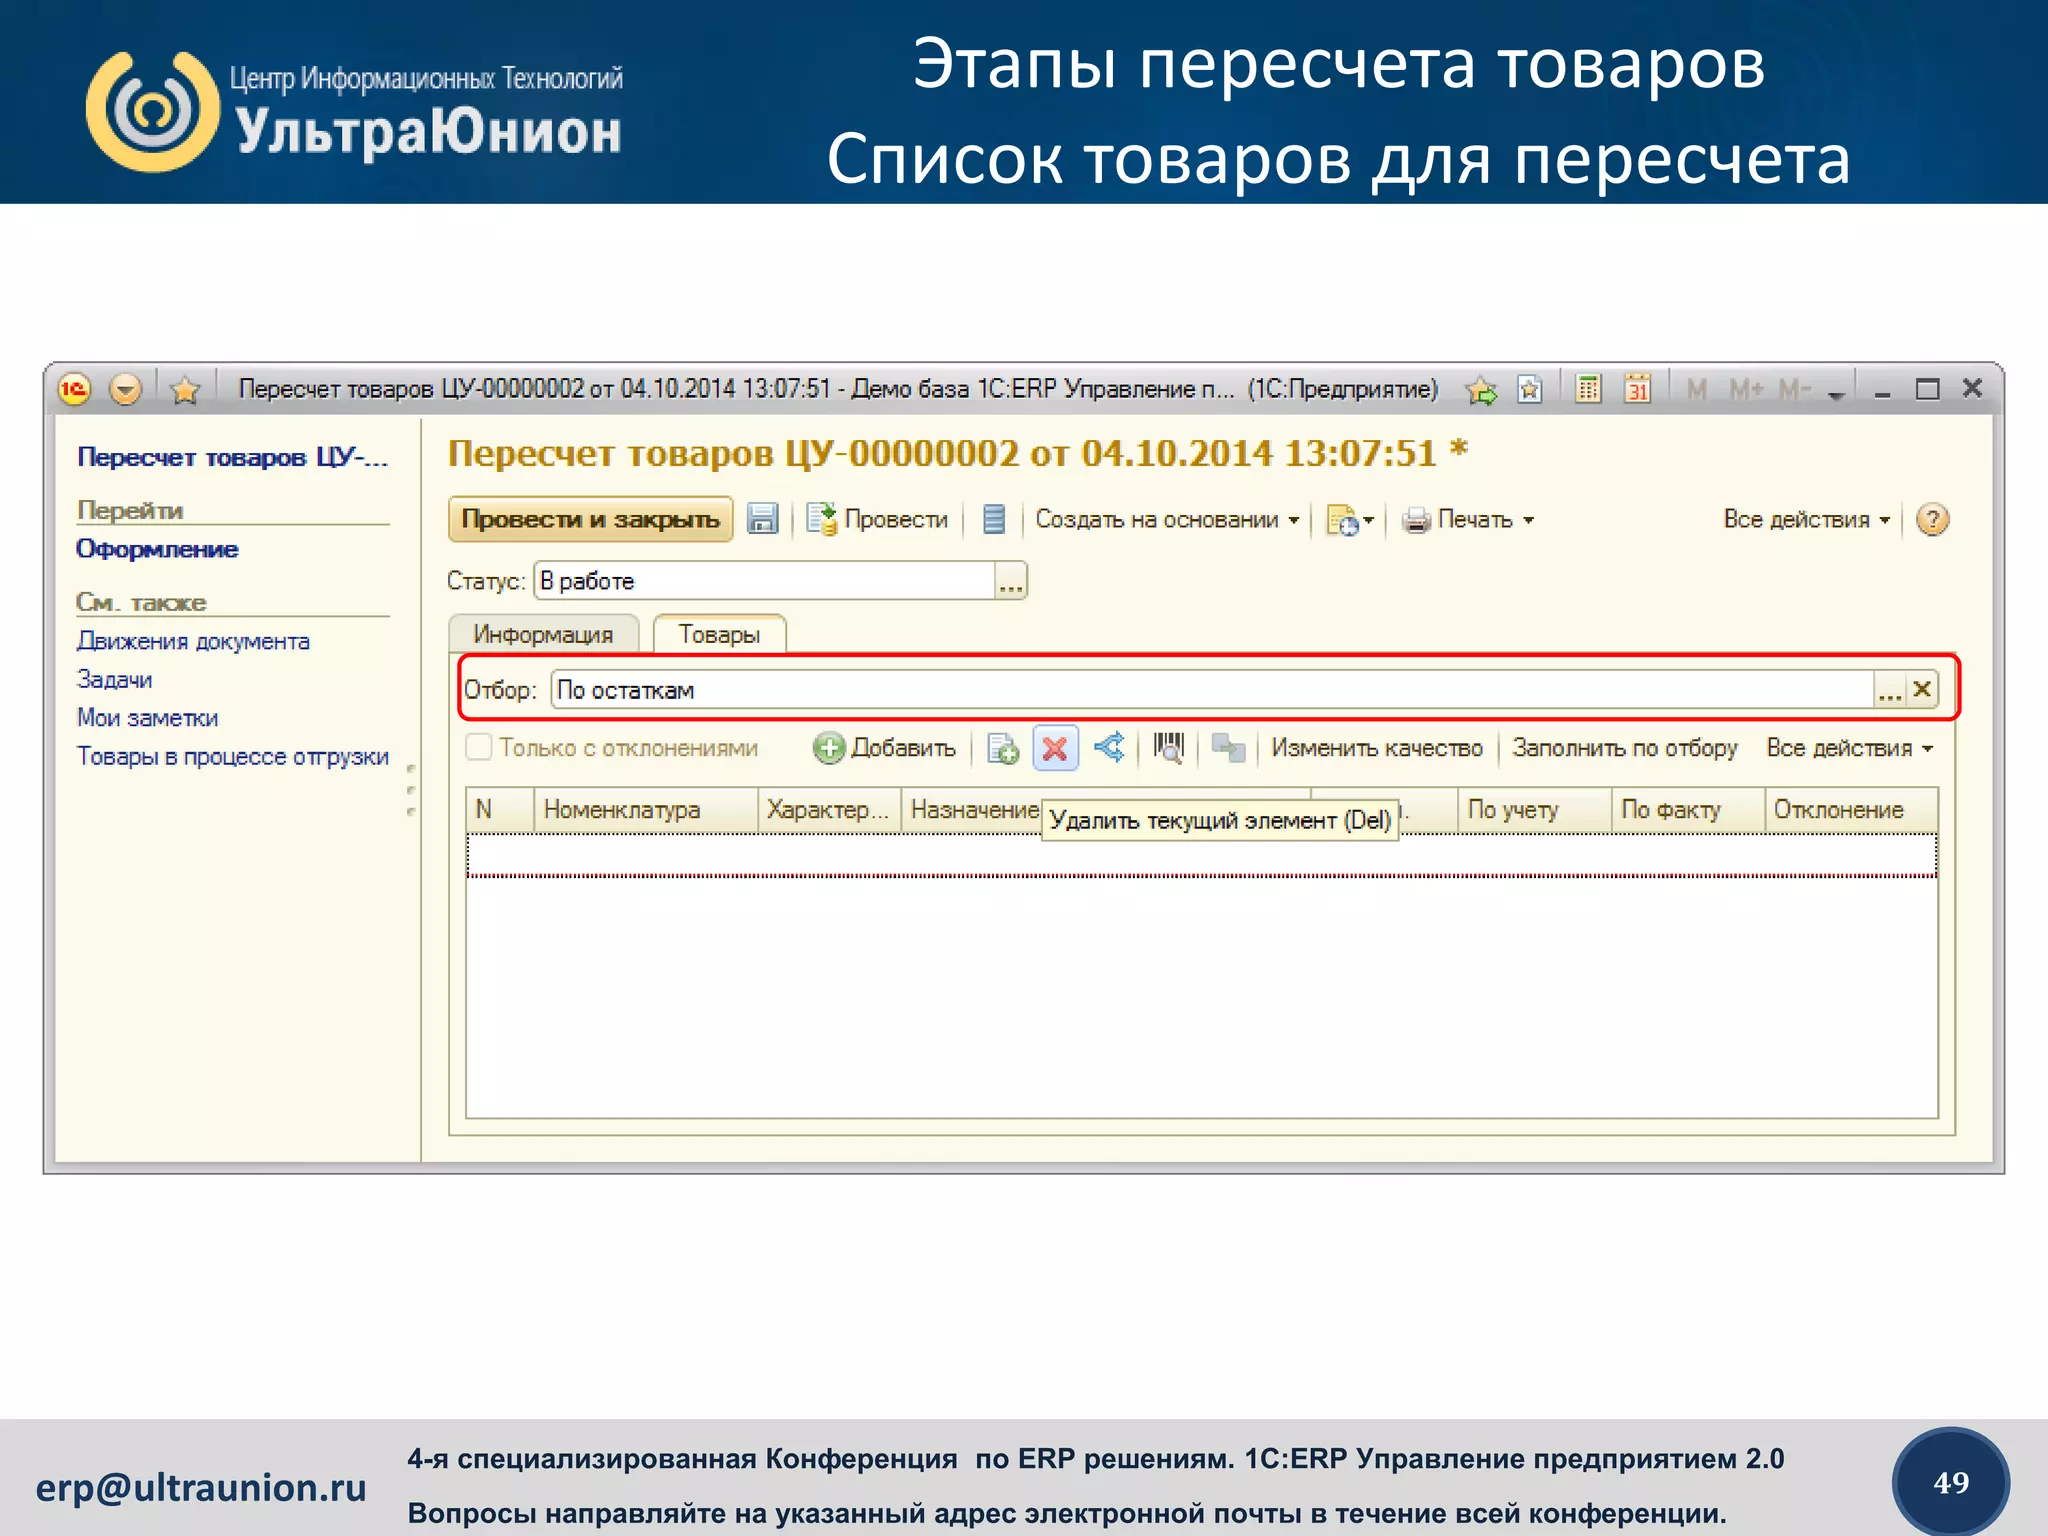Click the Отклонение column header
Image resolution: width=2048 pixels, height=1536 pixels.
[x=1852, y=810]
